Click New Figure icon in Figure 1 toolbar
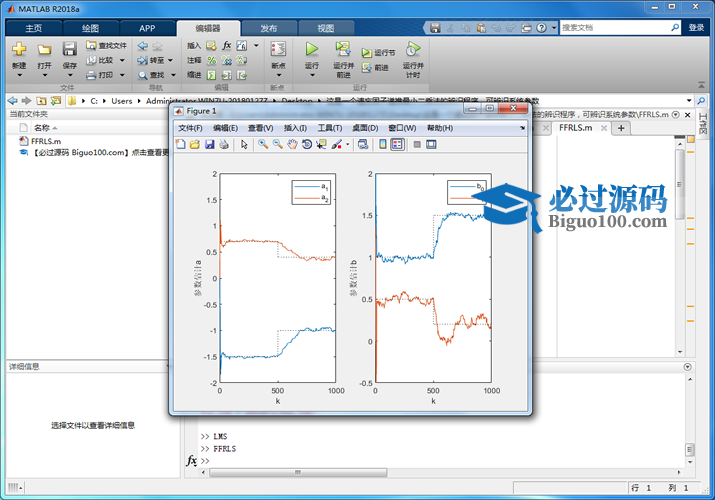The width and height of the screenshot is (715, 500). click(x=181, y=144)
